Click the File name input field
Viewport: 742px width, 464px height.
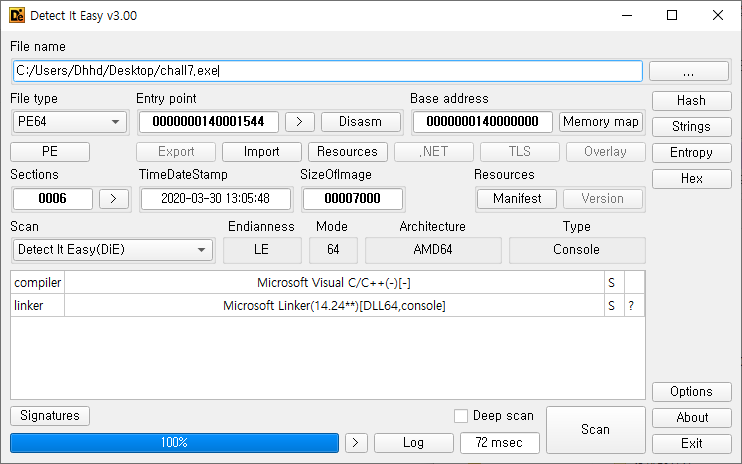[x=327, y=71]
